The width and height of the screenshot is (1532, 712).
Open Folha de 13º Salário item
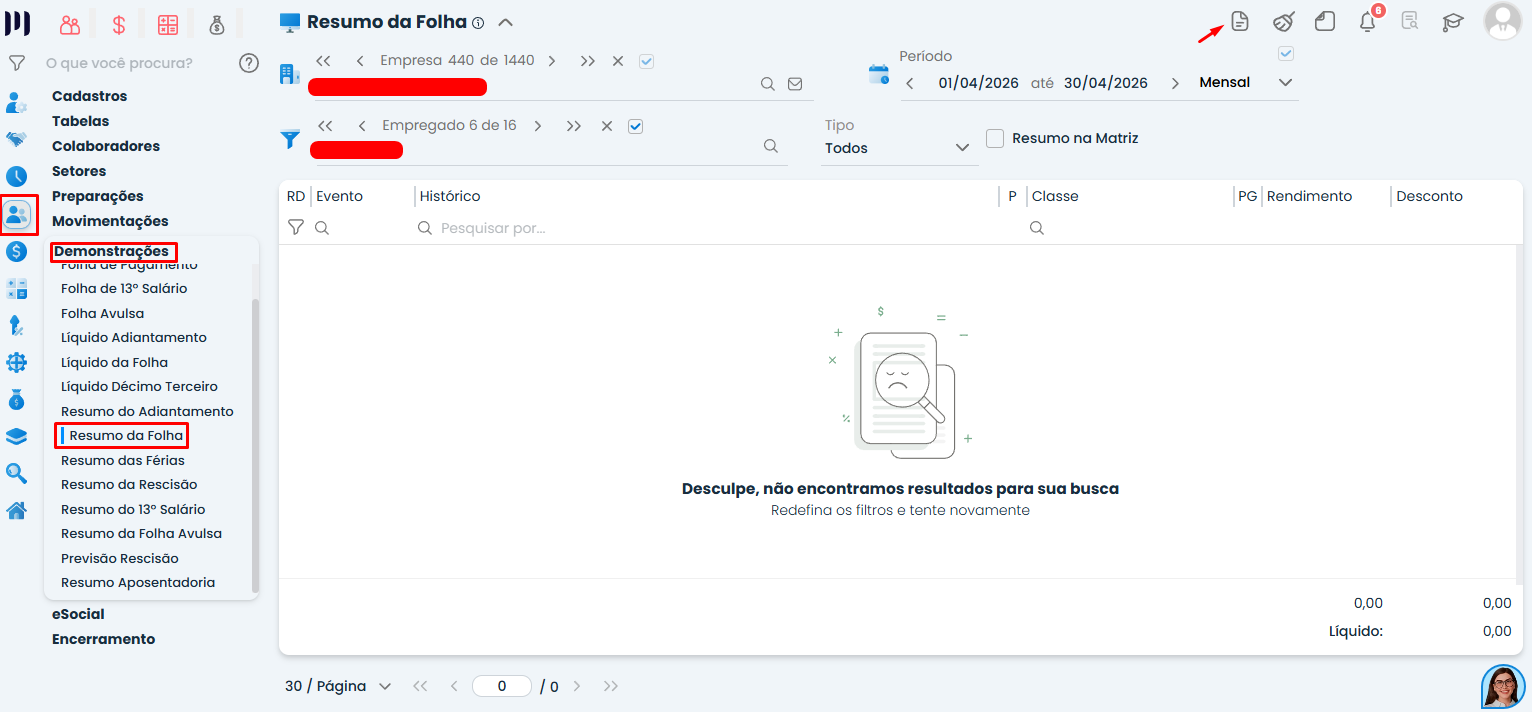[x=124, y=288]
